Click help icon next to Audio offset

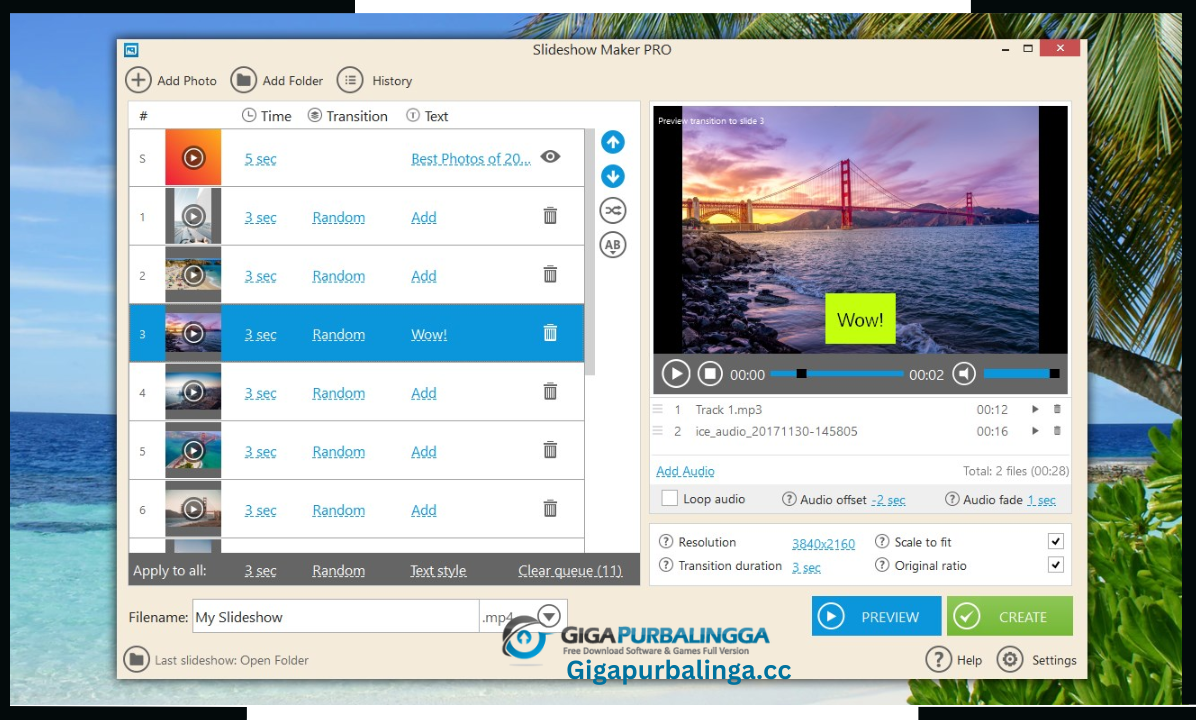pos(789,499)
